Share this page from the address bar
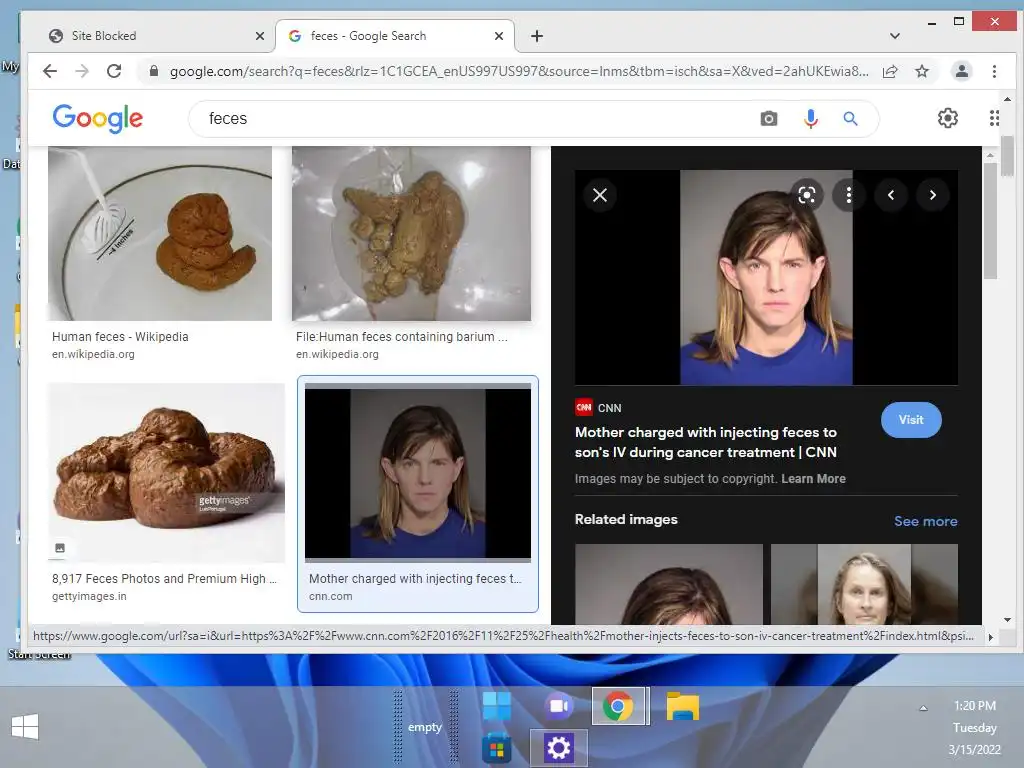 889,71
